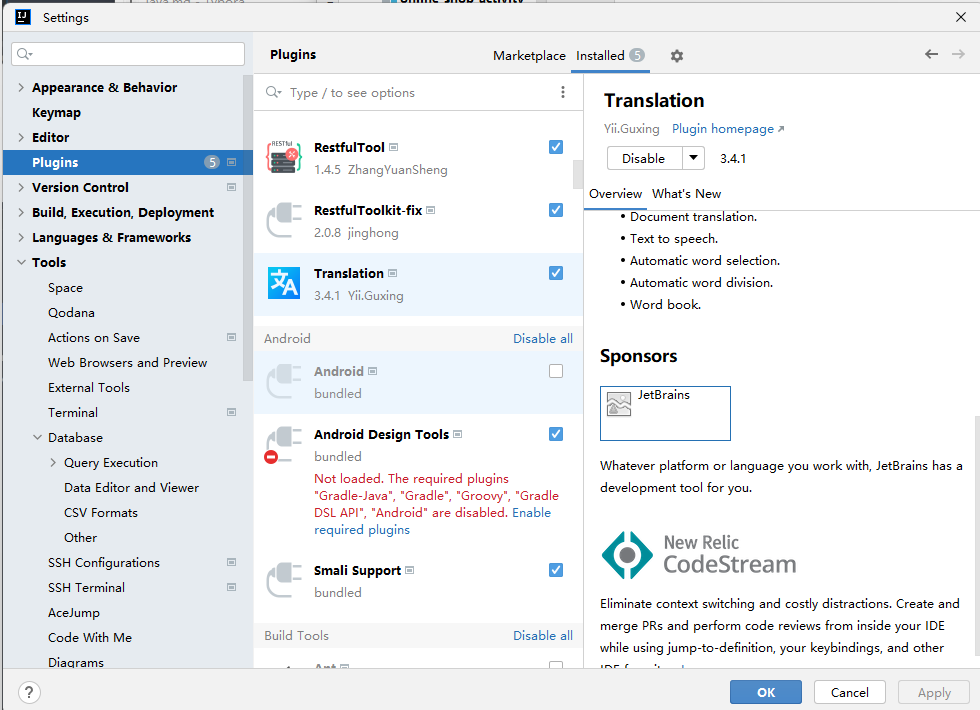Click project-level icon beside Version Control

(x=231, y=188)
